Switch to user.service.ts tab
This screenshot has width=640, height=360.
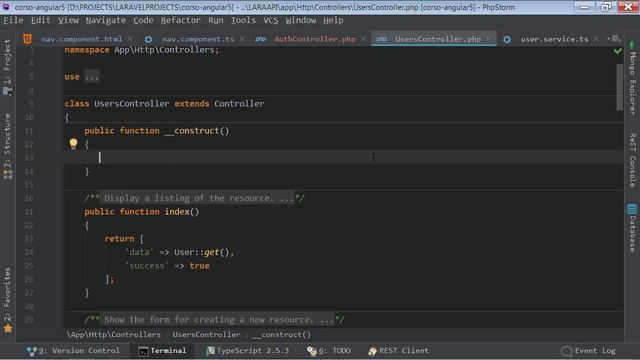coord(554,39)
